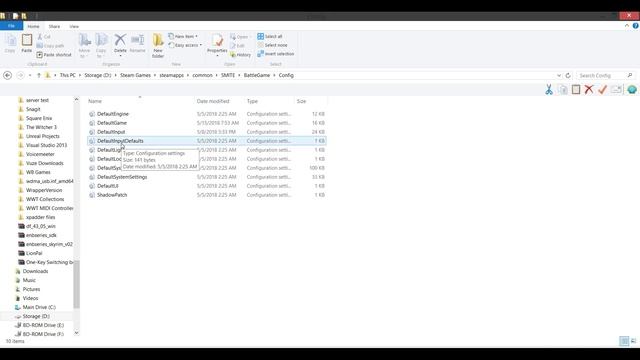Click Invert selection in the ribbon
Image resolution: width=640 pixels, height=360 pixels.
[276, 54]
